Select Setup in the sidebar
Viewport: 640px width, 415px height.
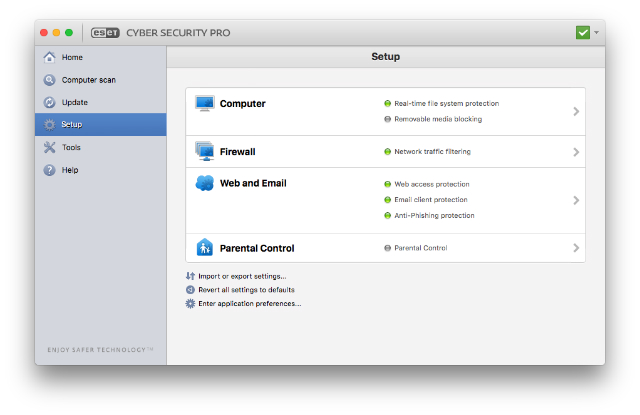[100, 125]
